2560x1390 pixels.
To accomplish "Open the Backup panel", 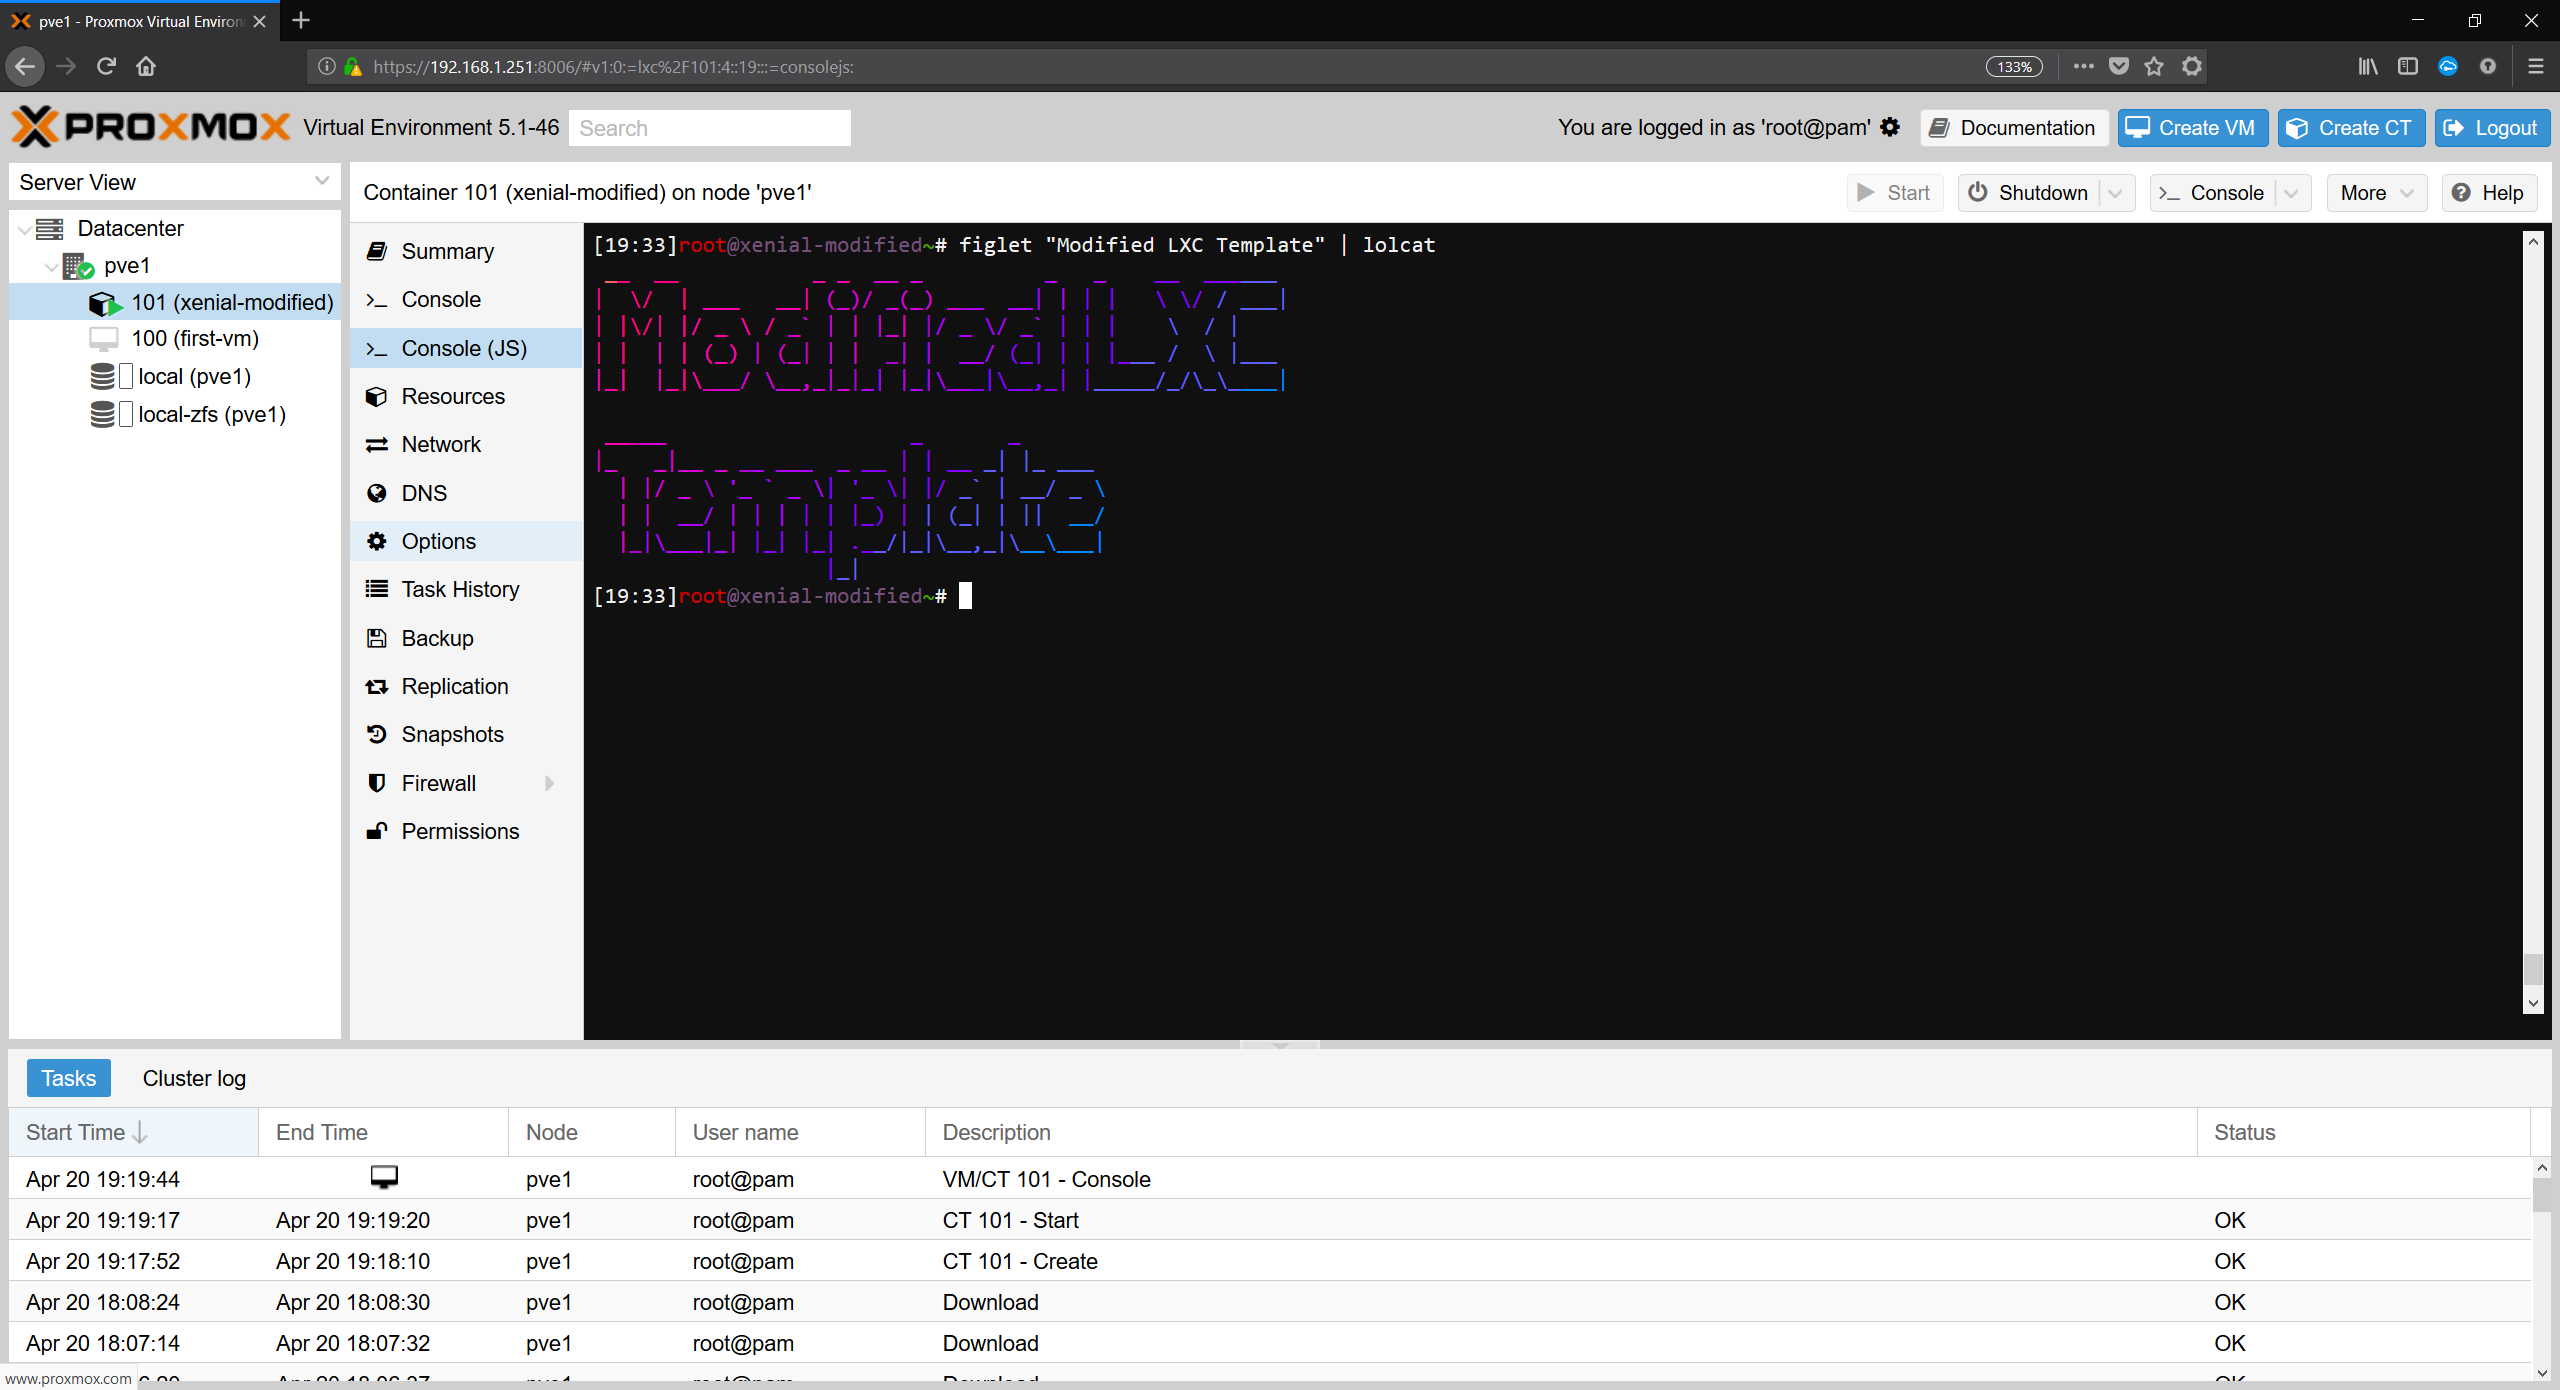I will click(x=436, y=637).
